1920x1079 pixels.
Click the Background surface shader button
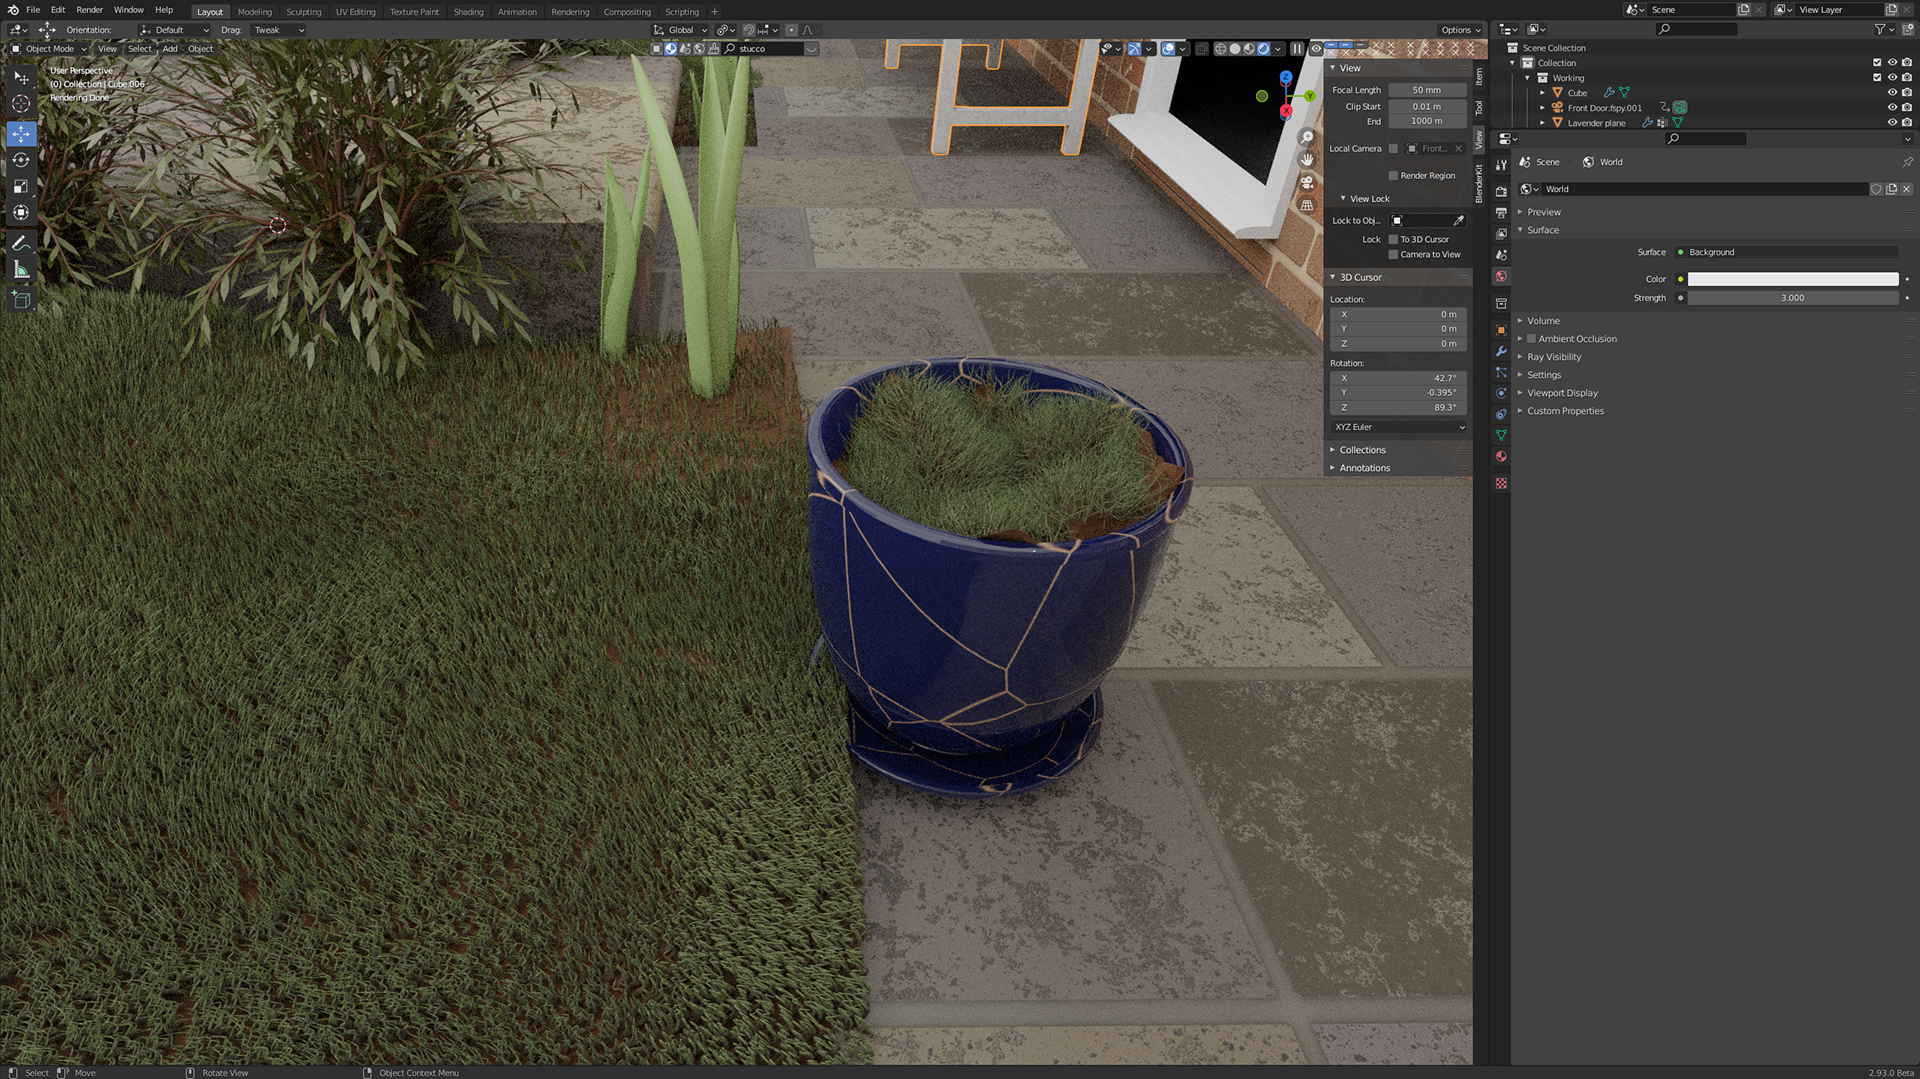[x=1792, y=252]
